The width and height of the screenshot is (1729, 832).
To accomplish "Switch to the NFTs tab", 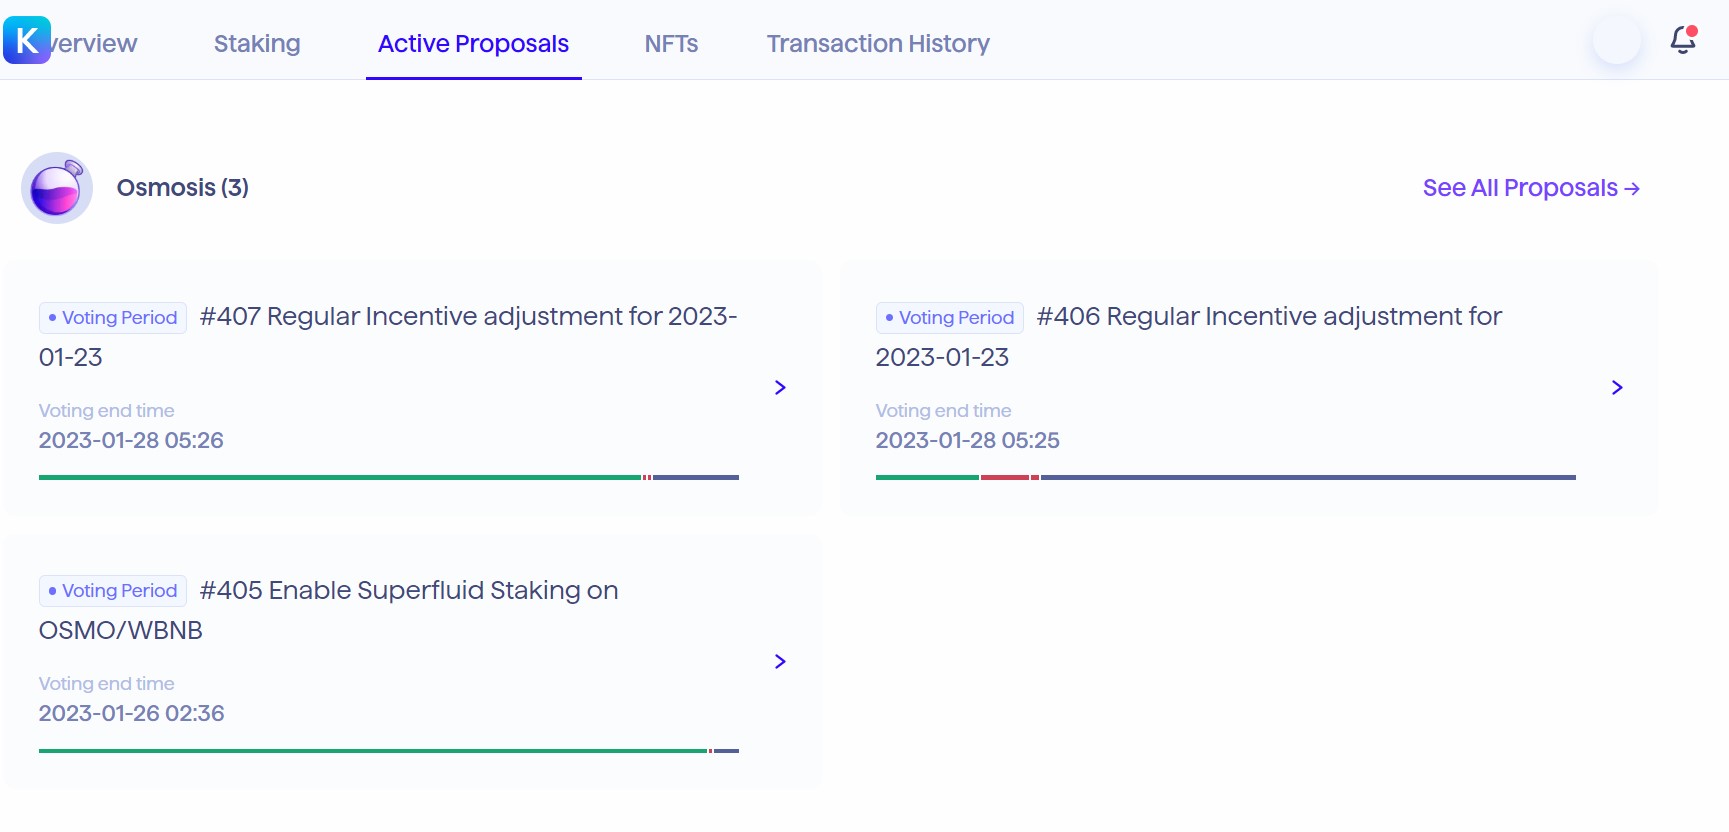I will click(x=671, y=44).
